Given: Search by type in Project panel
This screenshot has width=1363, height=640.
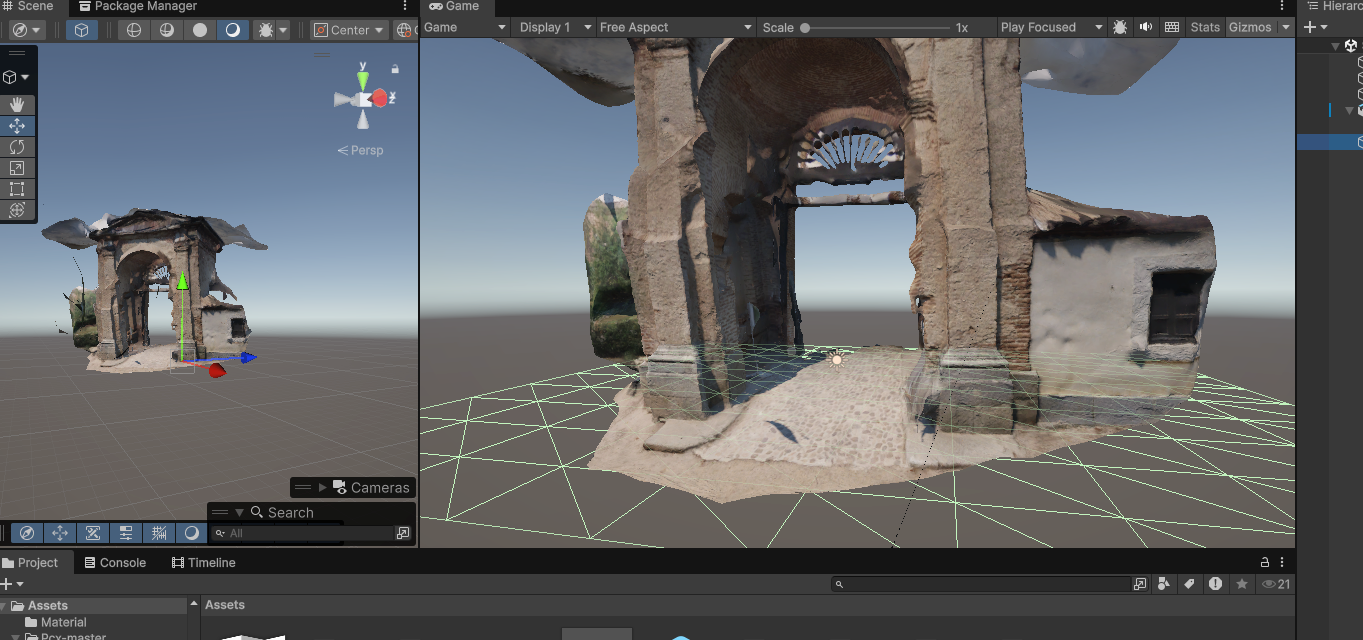Looking at the screenshot, I should tap(1164, 584).
